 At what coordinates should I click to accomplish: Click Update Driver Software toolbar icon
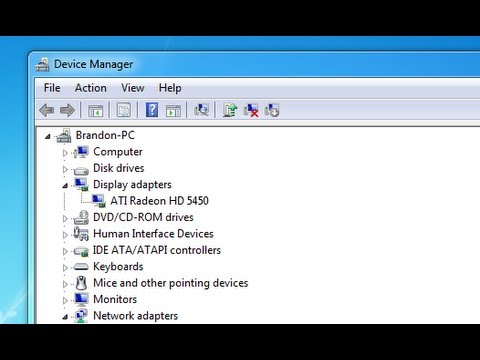pyautogui.click(x=230, y=110)
